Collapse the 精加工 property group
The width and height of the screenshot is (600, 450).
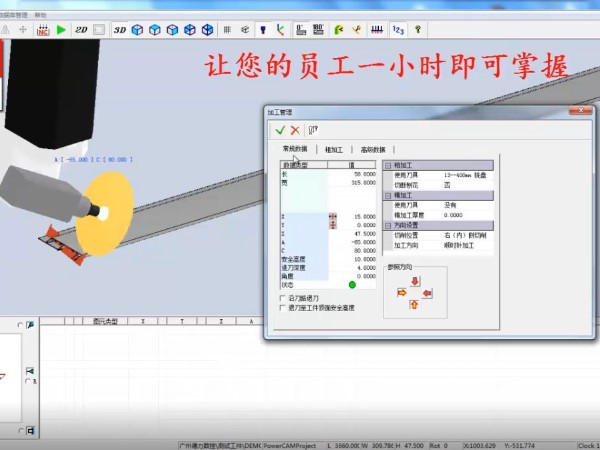coord(389,195)
